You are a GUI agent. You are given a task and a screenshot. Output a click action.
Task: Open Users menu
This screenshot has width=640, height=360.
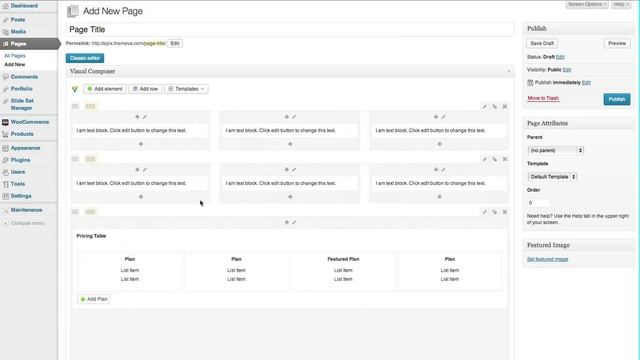click(x=18, y=172)
